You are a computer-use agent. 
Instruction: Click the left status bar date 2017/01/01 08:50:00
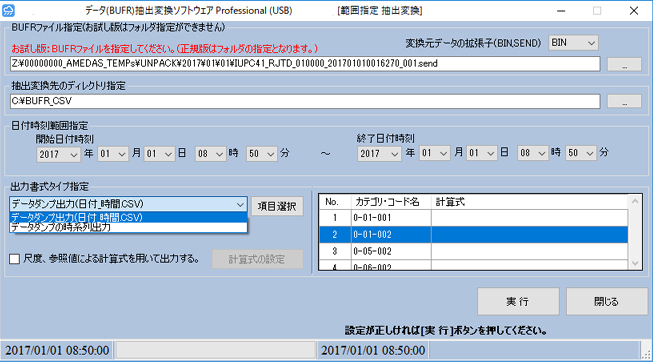[57, 350]
